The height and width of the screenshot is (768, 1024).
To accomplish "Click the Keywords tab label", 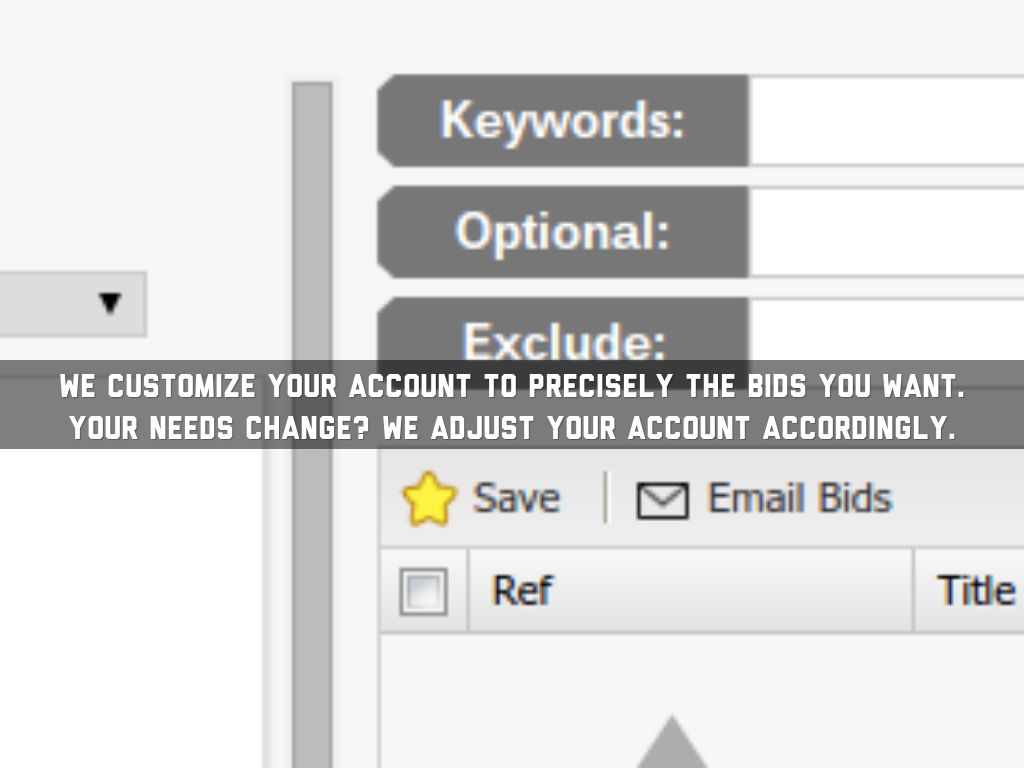I will point(563,120).
